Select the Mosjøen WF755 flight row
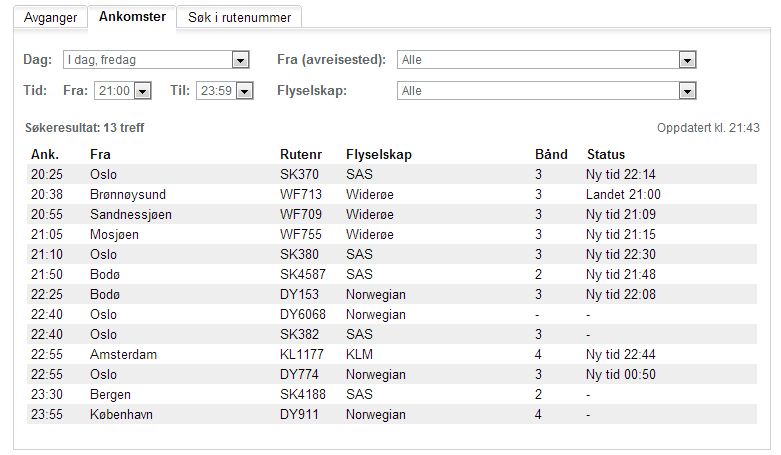The height and width of the screenshot is (455, 781). pyautogui.click(x=395, y=234)
